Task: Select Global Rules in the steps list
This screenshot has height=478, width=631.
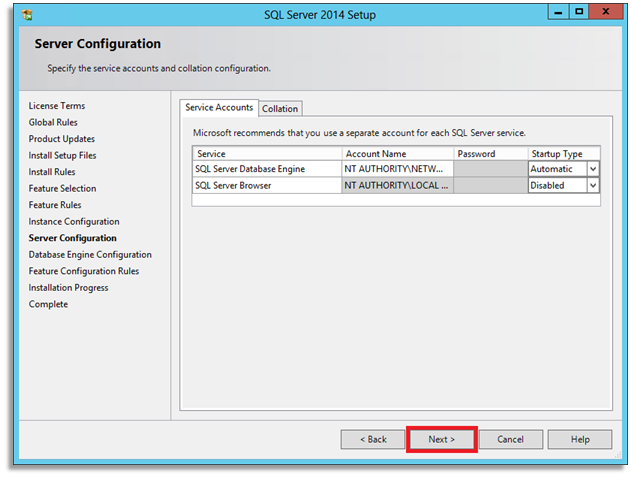Action: pos(53,122)
